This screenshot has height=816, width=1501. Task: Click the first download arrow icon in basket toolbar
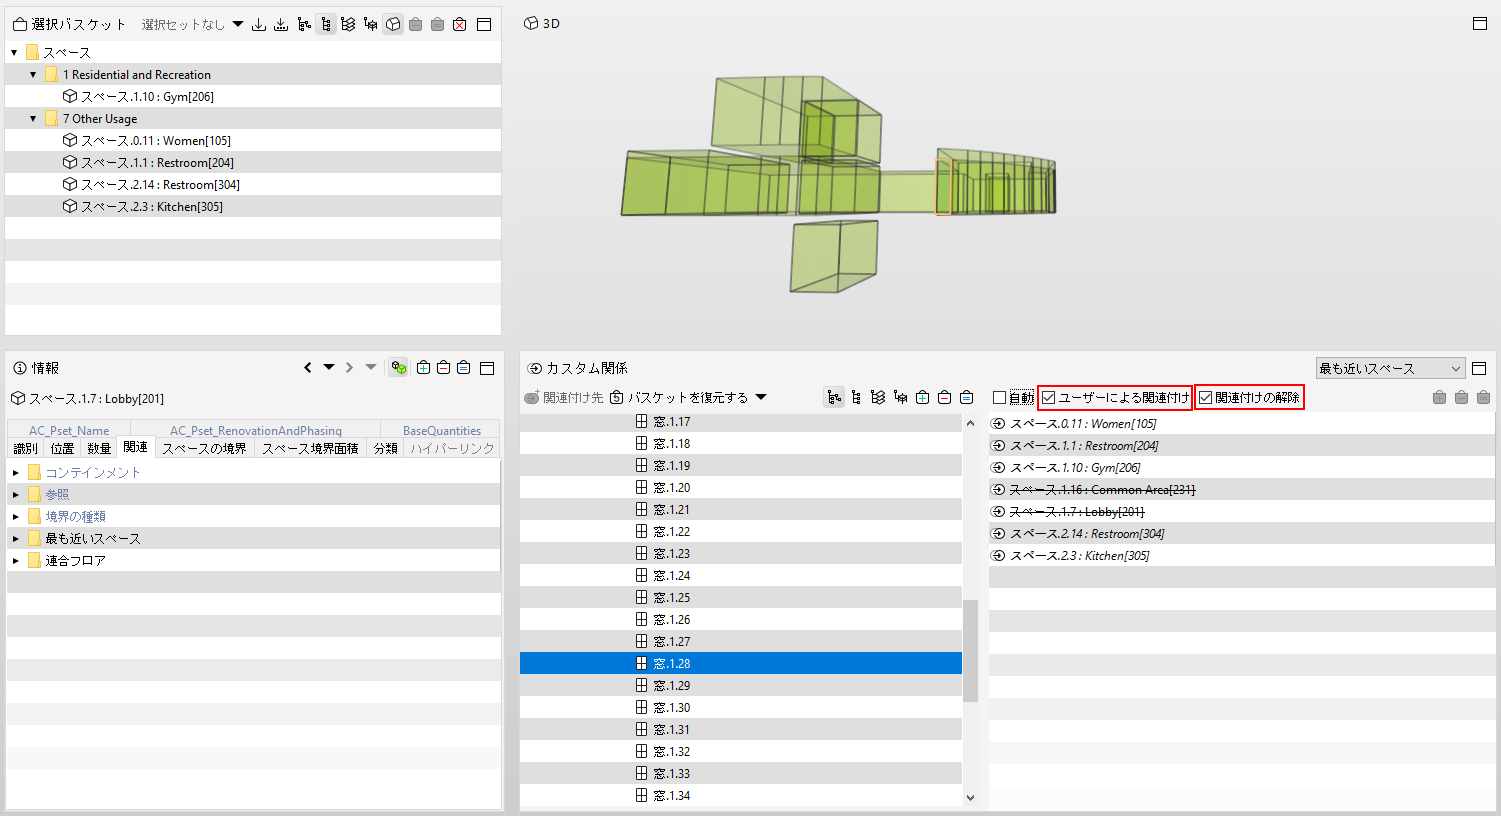tap(259, 24)
